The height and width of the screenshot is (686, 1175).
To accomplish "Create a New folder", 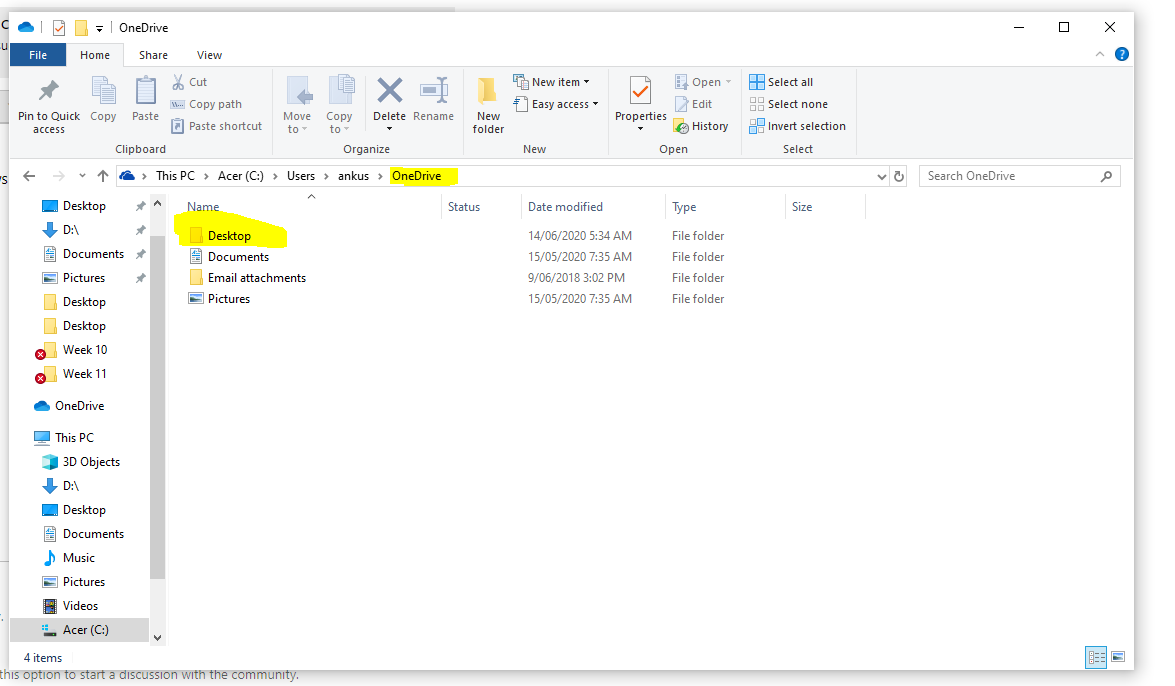I will coord(489,105).
